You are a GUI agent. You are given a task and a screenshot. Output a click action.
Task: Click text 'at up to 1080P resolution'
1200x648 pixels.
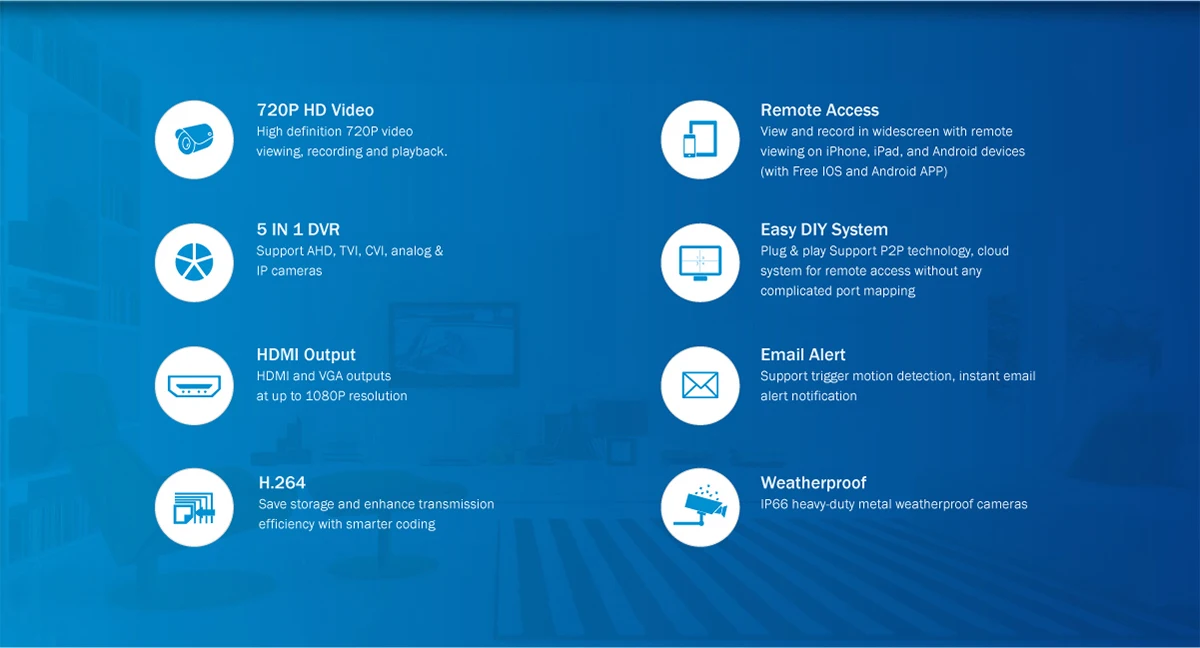coord(332,396)
